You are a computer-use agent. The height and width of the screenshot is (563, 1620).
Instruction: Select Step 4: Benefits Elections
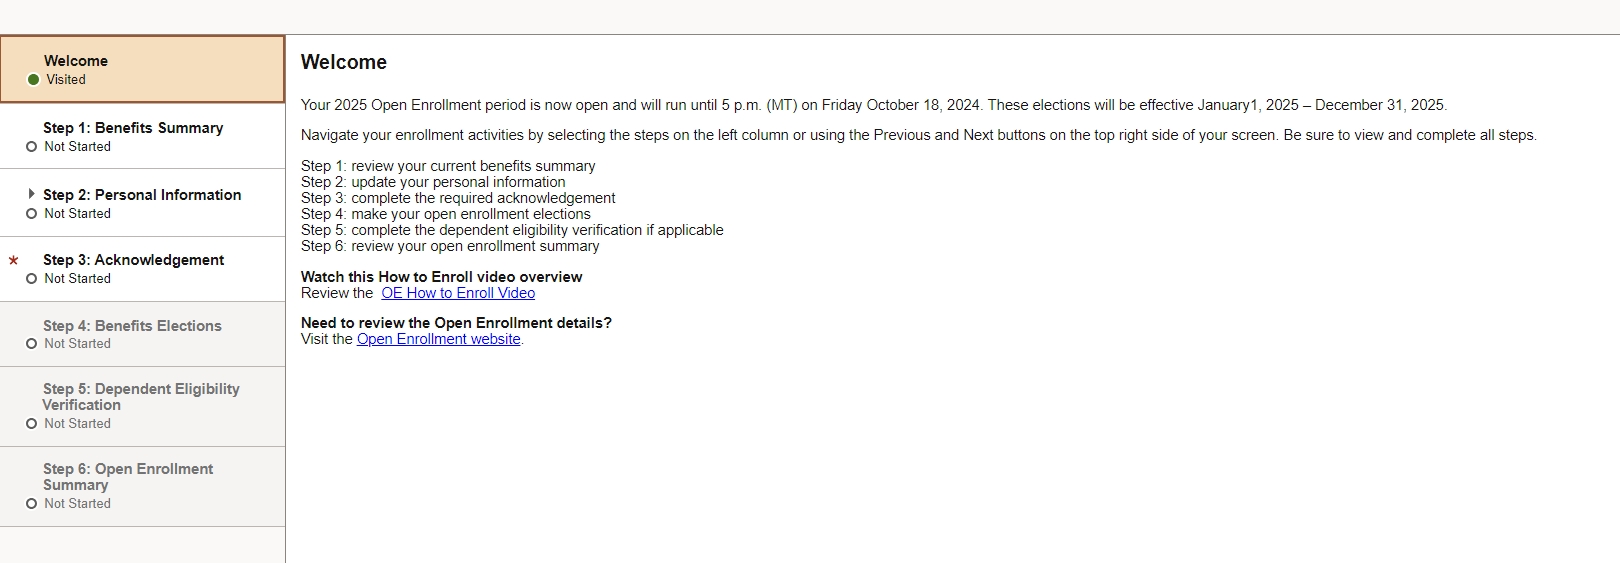click(x=132, y=326)
